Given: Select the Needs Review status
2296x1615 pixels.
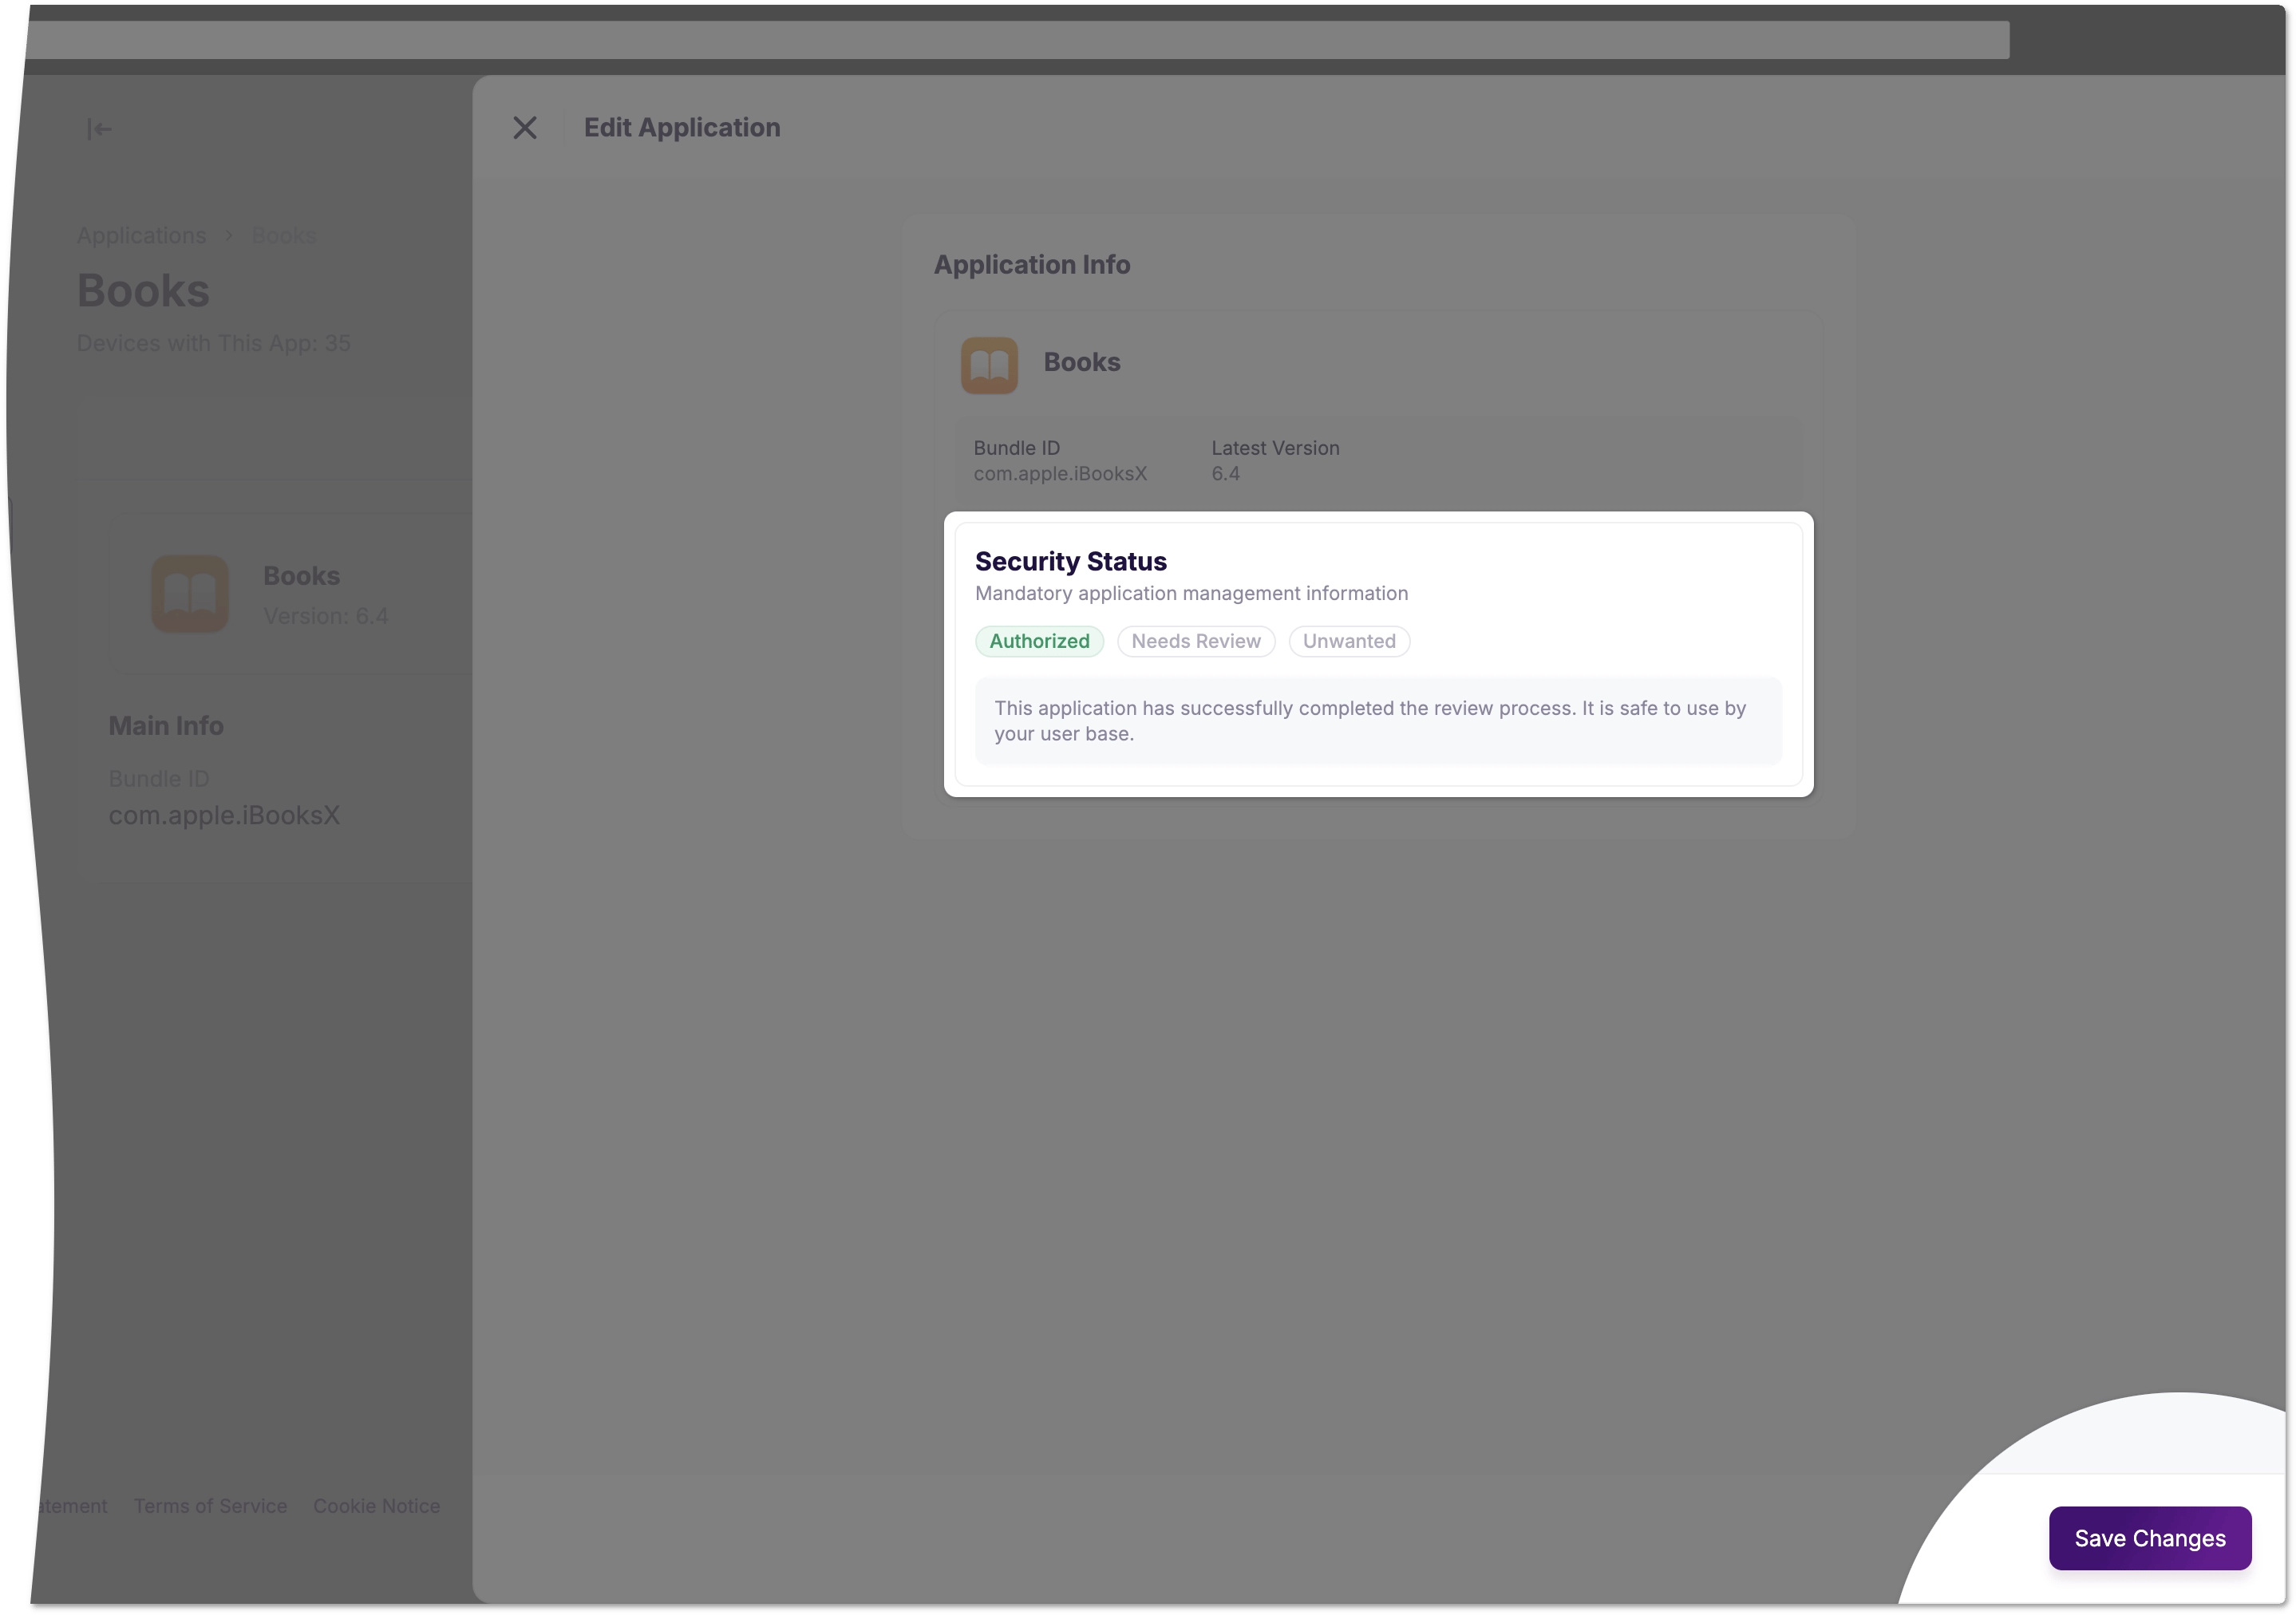Looking at the screenshot, I should [1195, 641].
